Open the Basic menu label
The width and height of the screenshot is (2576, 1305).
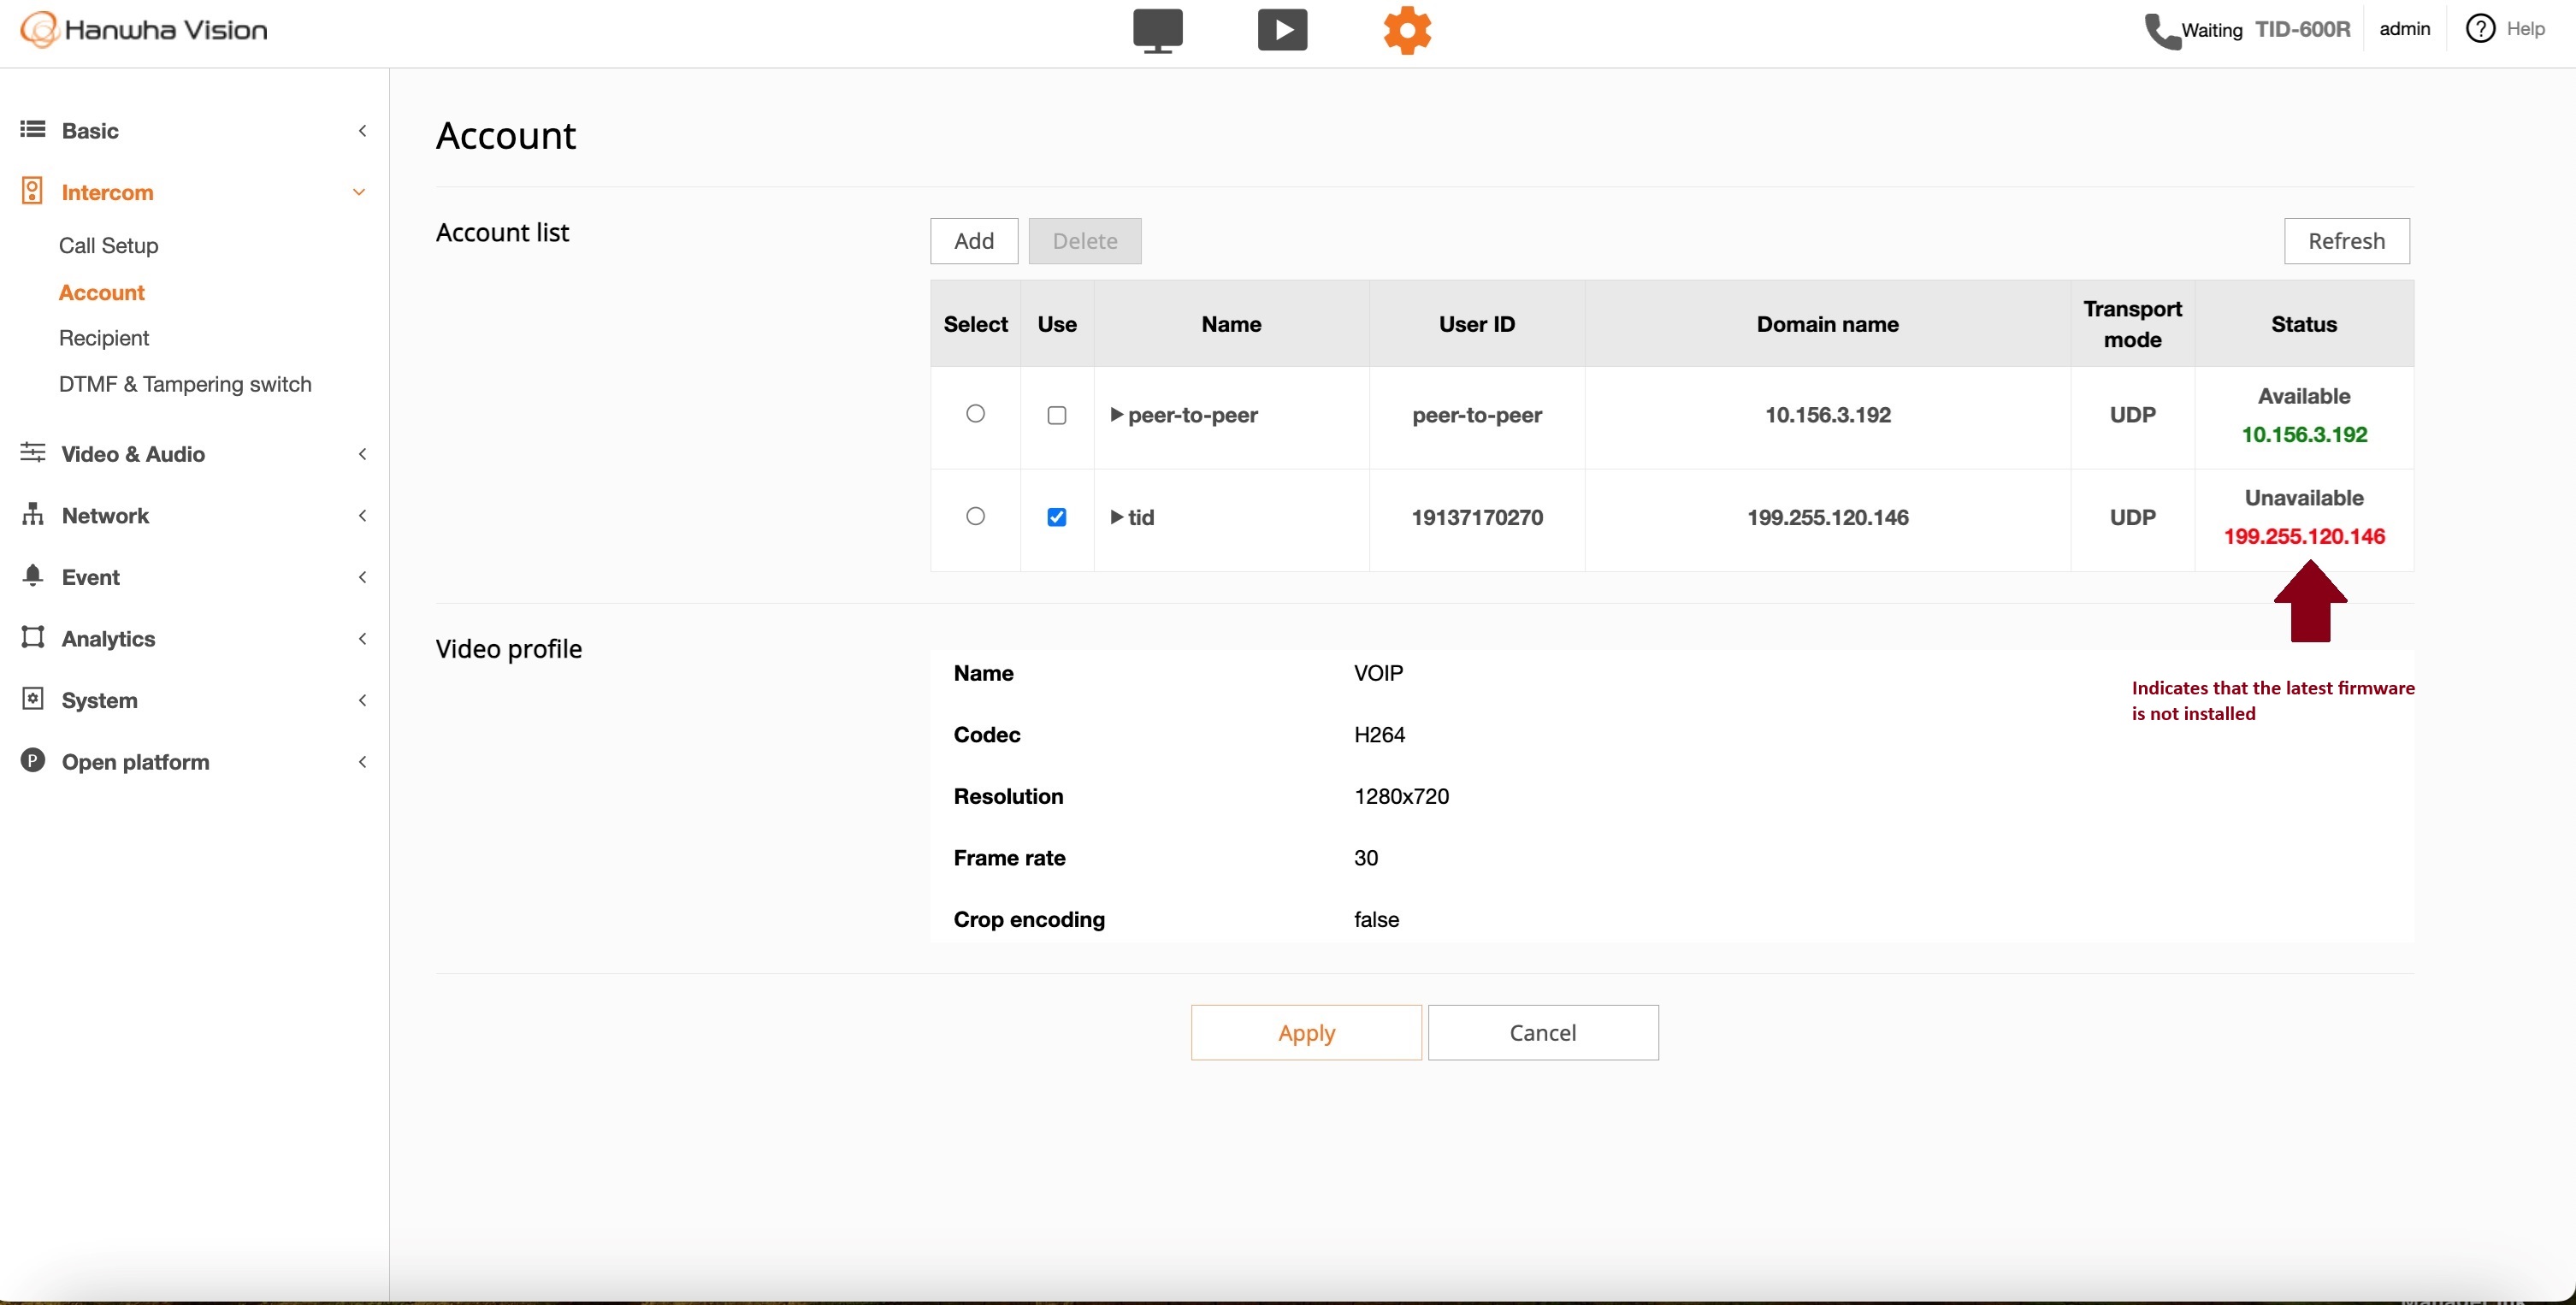tap(90, 130)
